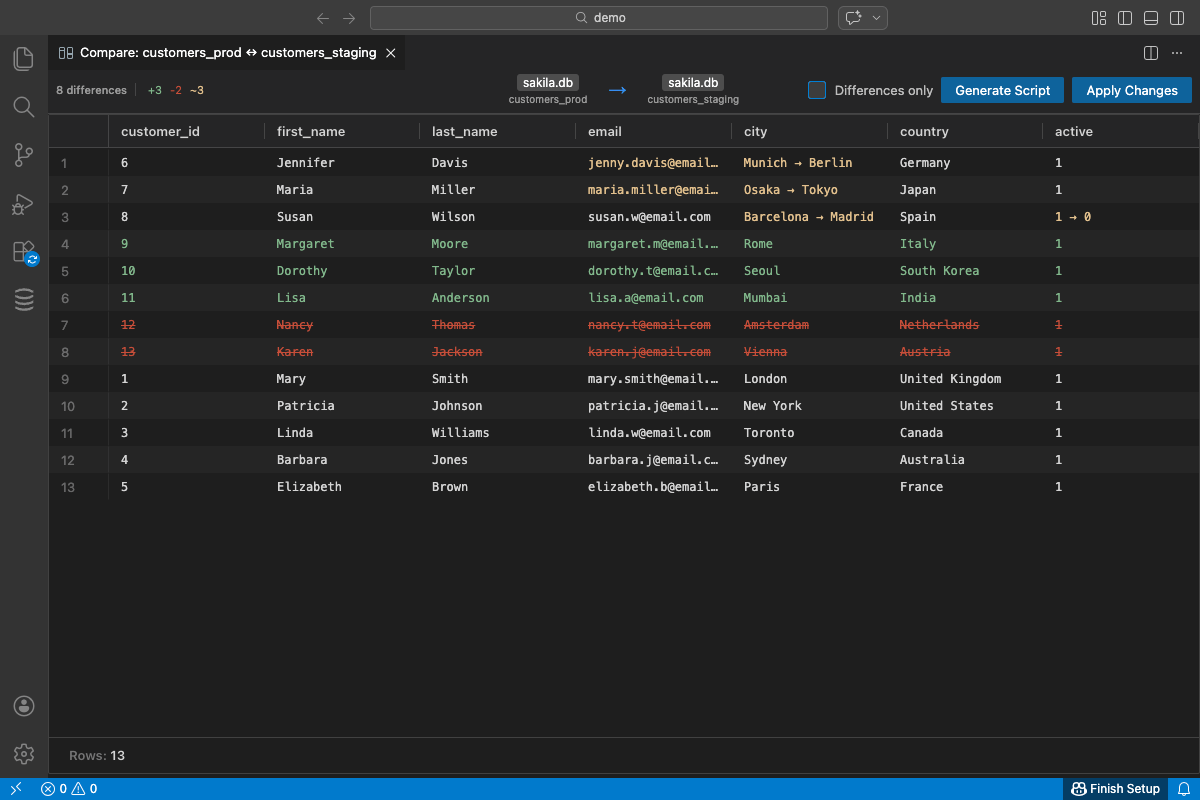Click the notification bell in the status bar

click(1185, 789)
